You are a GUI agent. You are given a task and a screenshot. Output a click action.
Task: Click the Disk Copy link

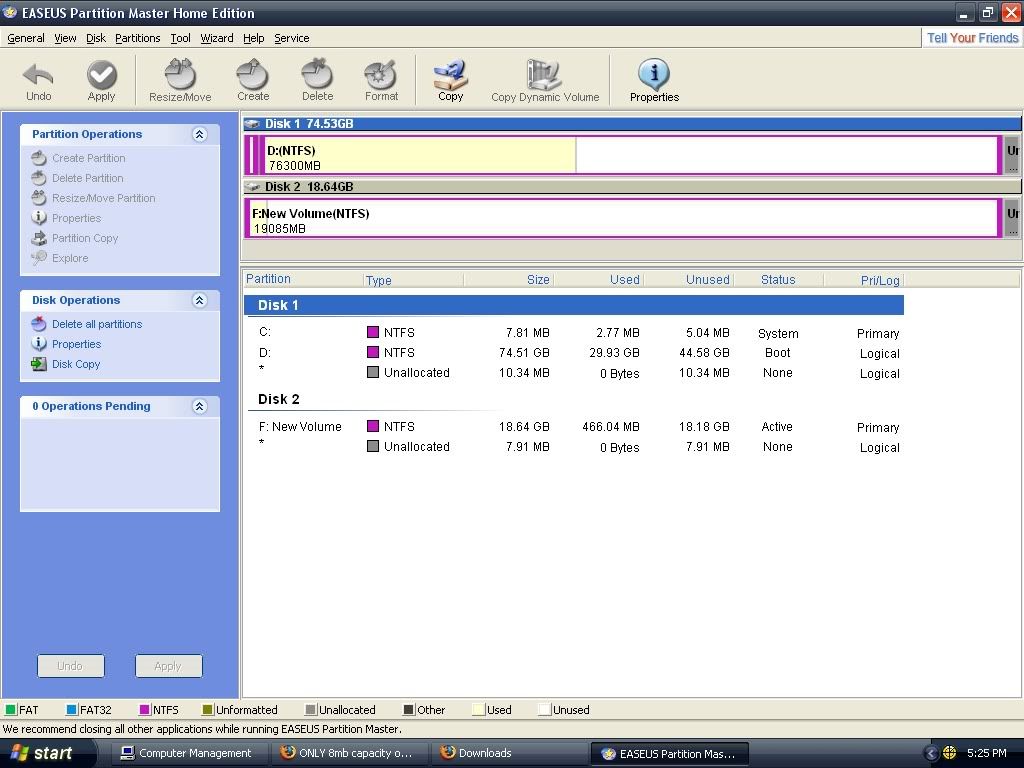76,364
